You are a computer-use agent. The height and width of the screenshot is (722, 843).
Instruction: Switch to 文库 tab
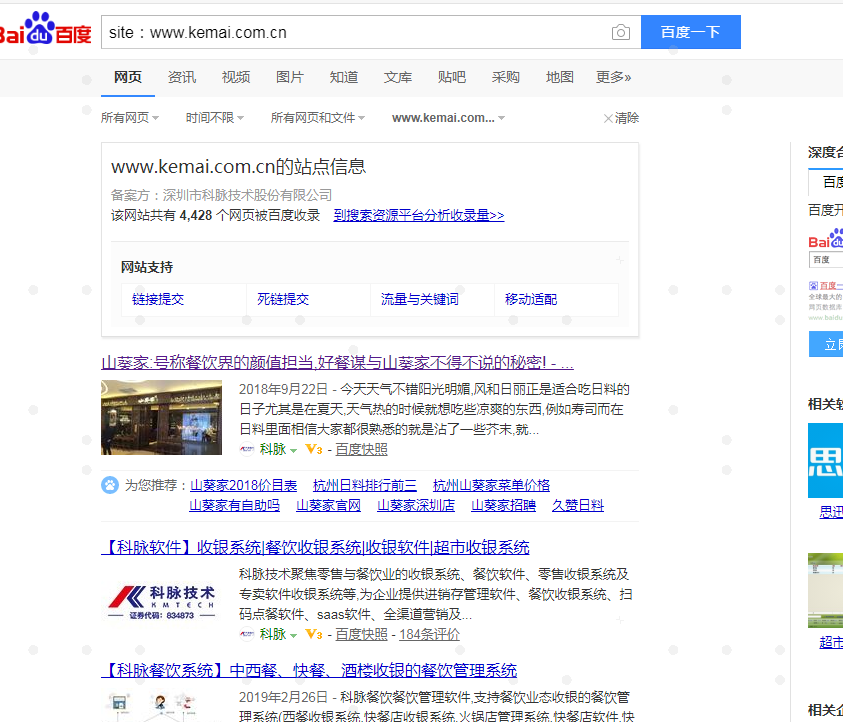click(398, 77)
